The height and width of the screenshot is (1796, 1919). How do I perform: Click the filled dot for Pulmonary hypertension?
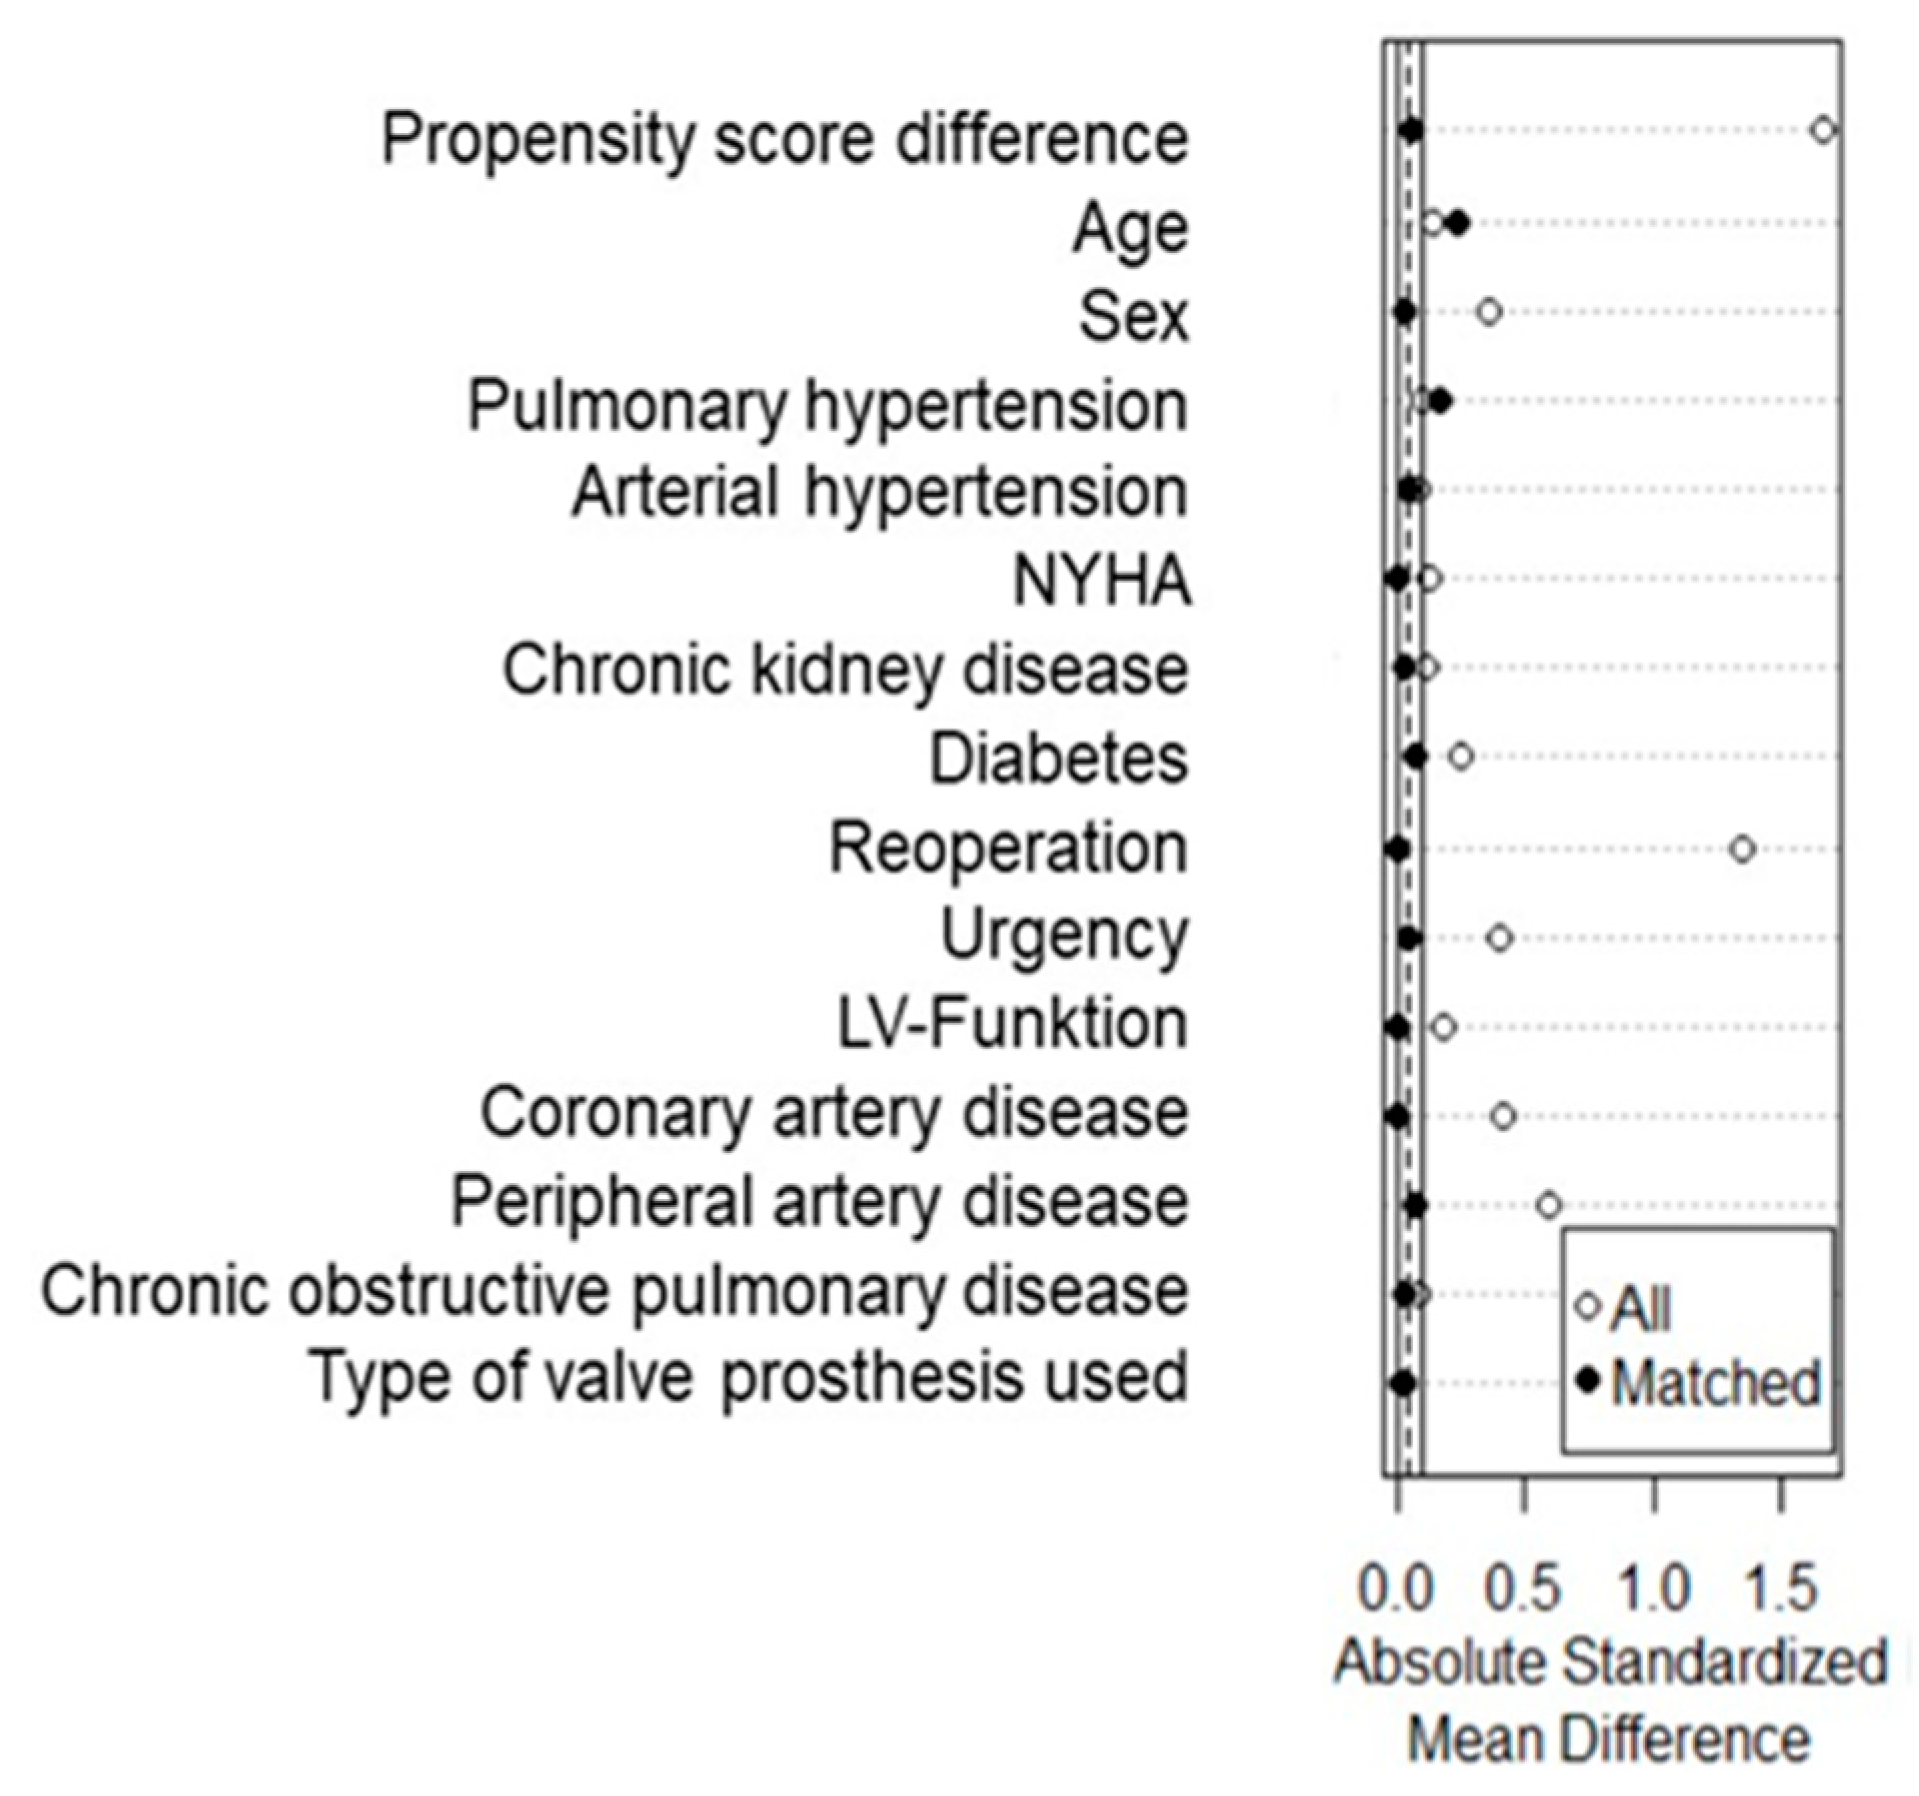click(1440, 402)
